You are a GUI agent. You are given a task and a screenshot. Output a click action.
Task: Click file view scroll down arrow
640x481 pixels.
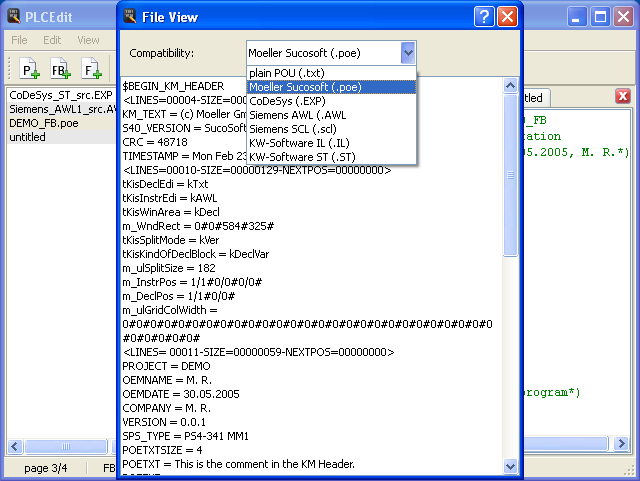[510, 466]
